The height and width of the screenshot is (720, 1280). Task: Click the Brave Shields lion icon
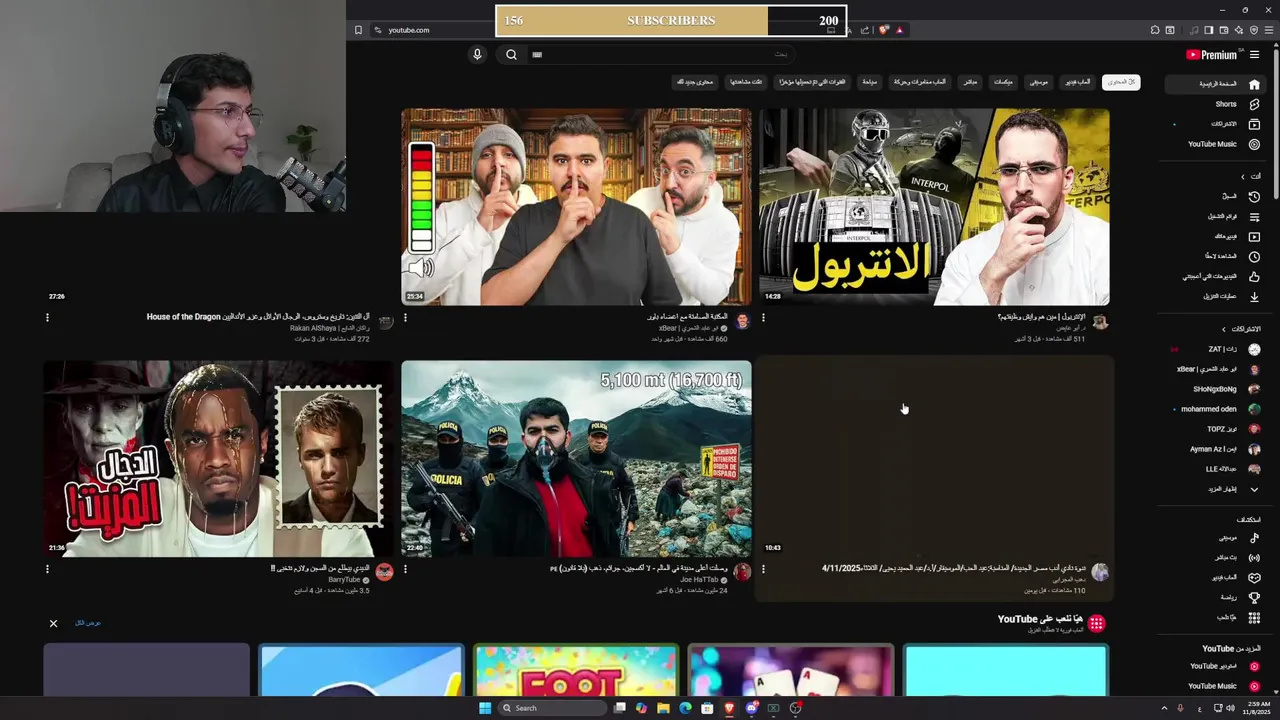tap(883, 30)
